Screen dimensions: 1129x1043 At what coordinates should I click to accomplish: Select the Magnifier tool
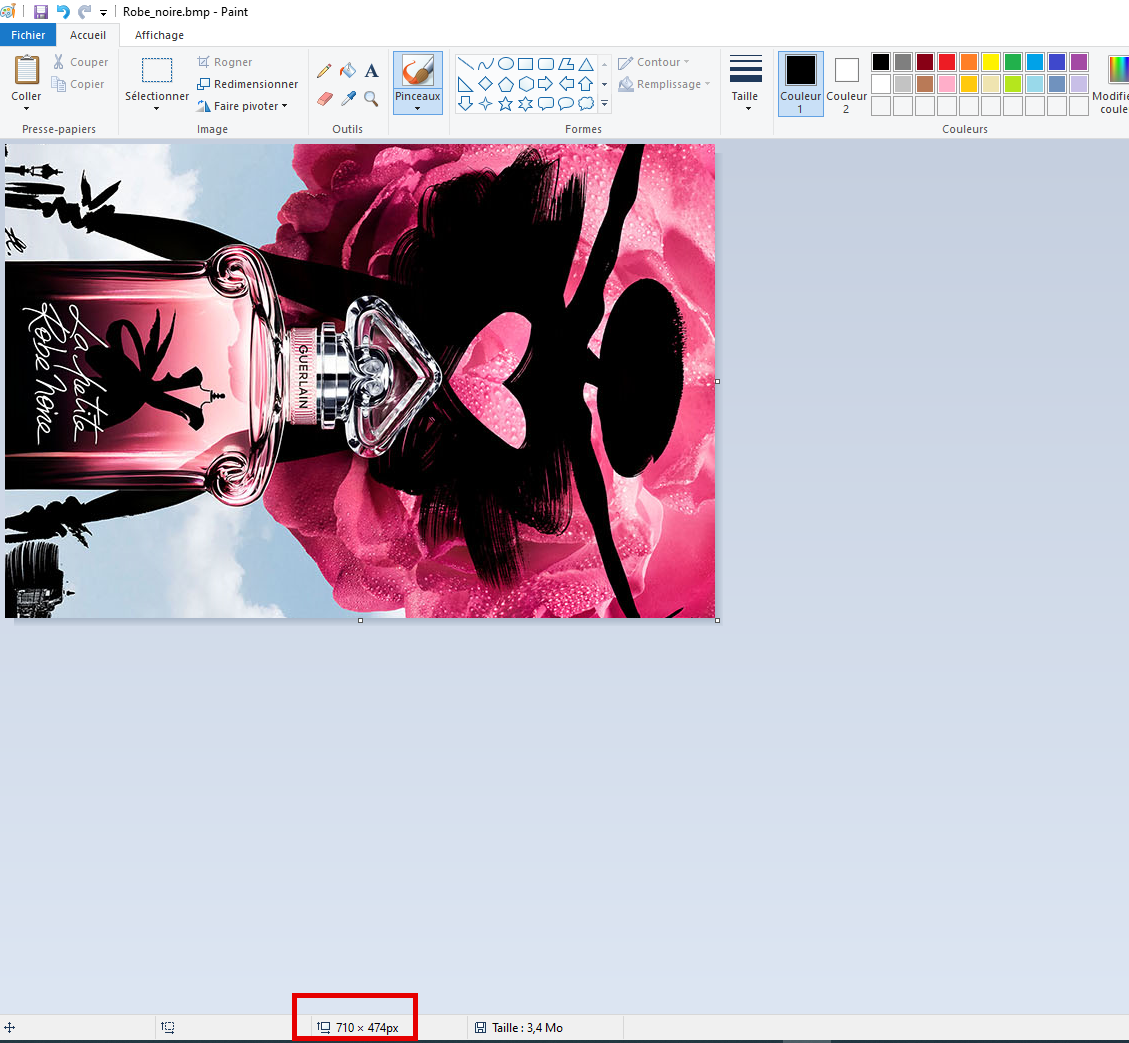372,99
